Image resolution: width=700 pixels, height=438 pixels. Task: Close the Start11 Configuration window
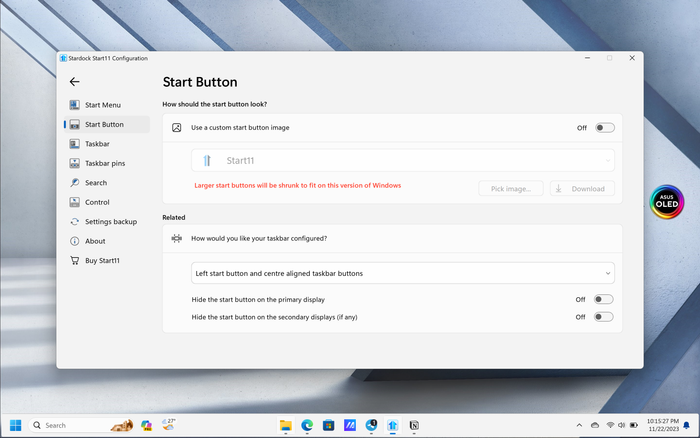pos(632,58)
